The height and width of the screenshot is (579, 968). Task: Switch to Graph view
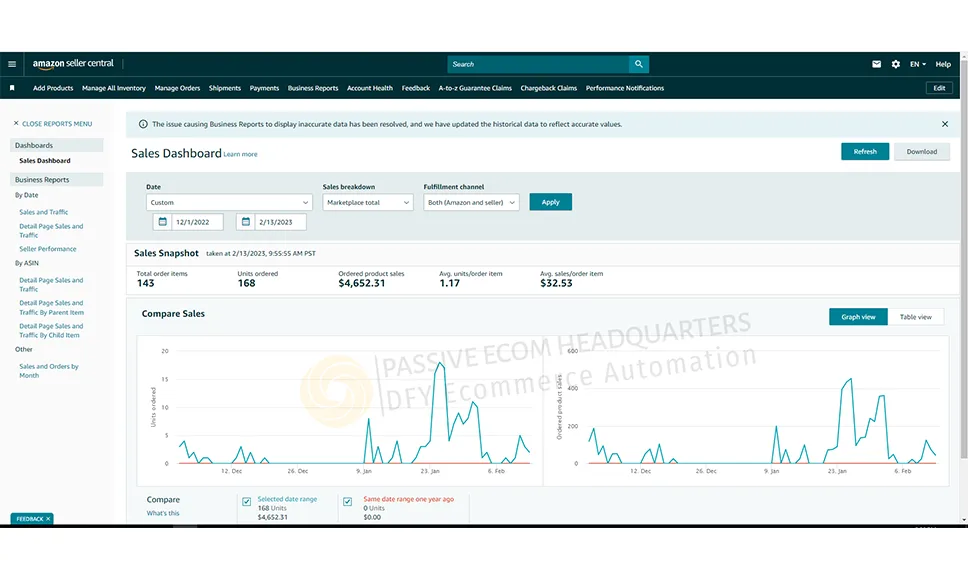858,317
